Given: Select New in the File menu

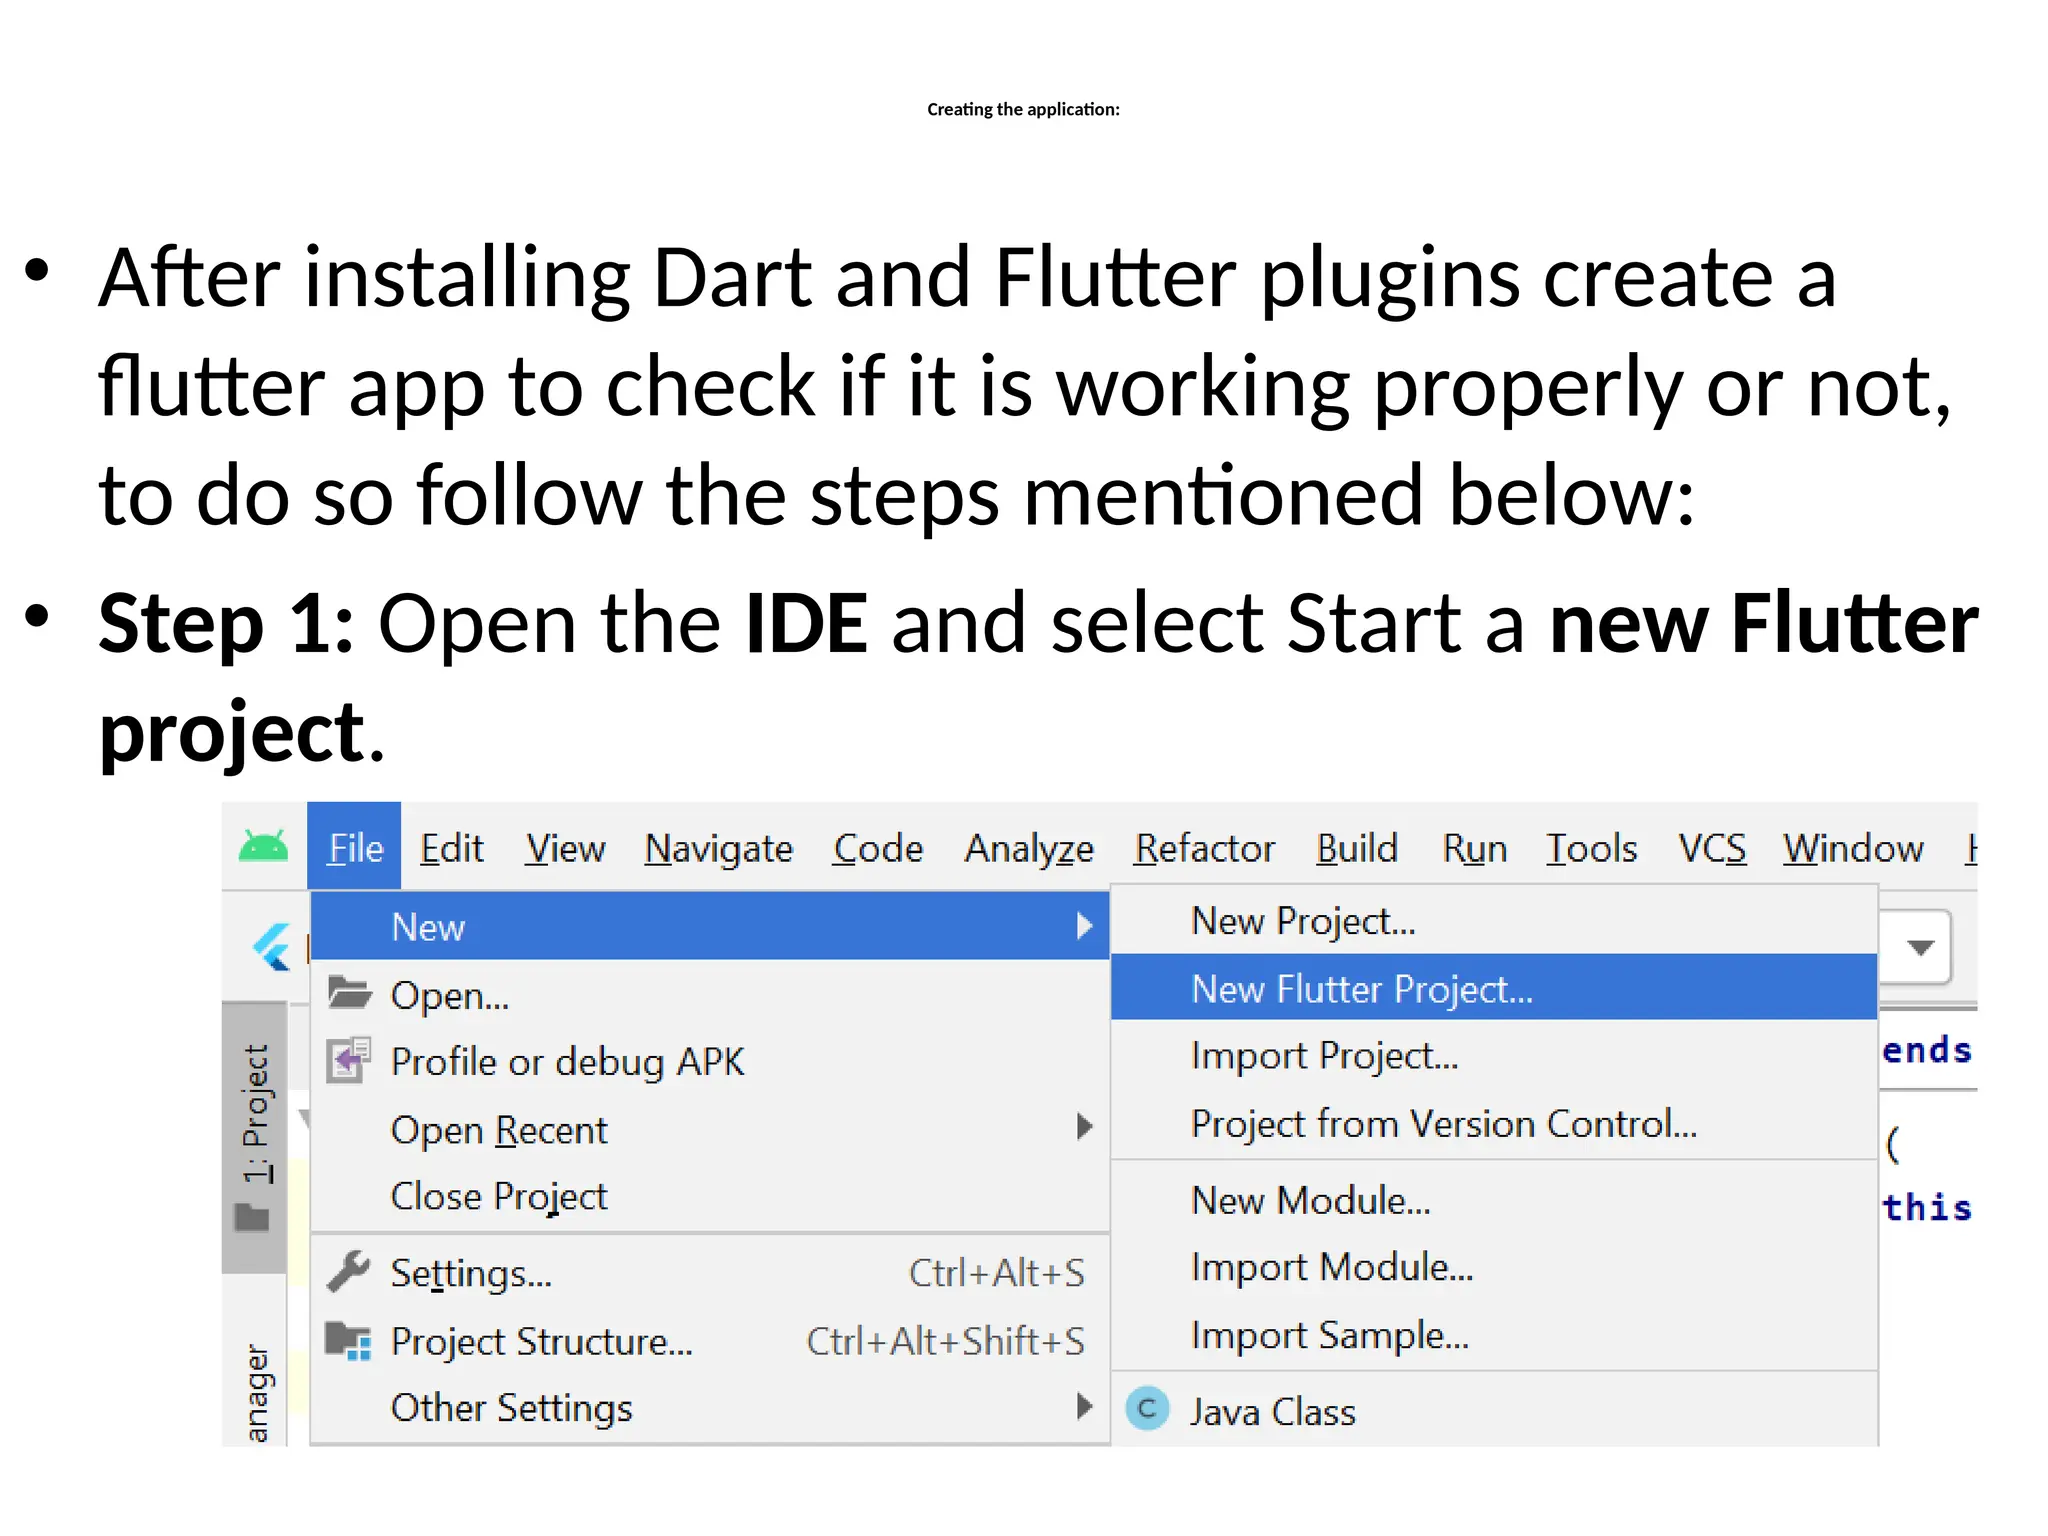Looking at the screenshot, I should 710,926.
